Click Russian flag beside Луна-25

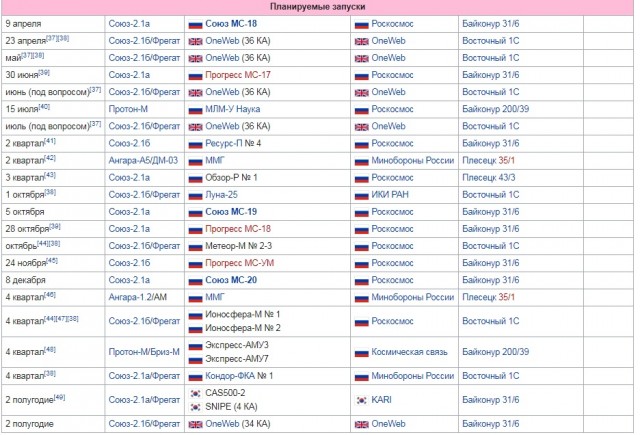coord(195,196)
